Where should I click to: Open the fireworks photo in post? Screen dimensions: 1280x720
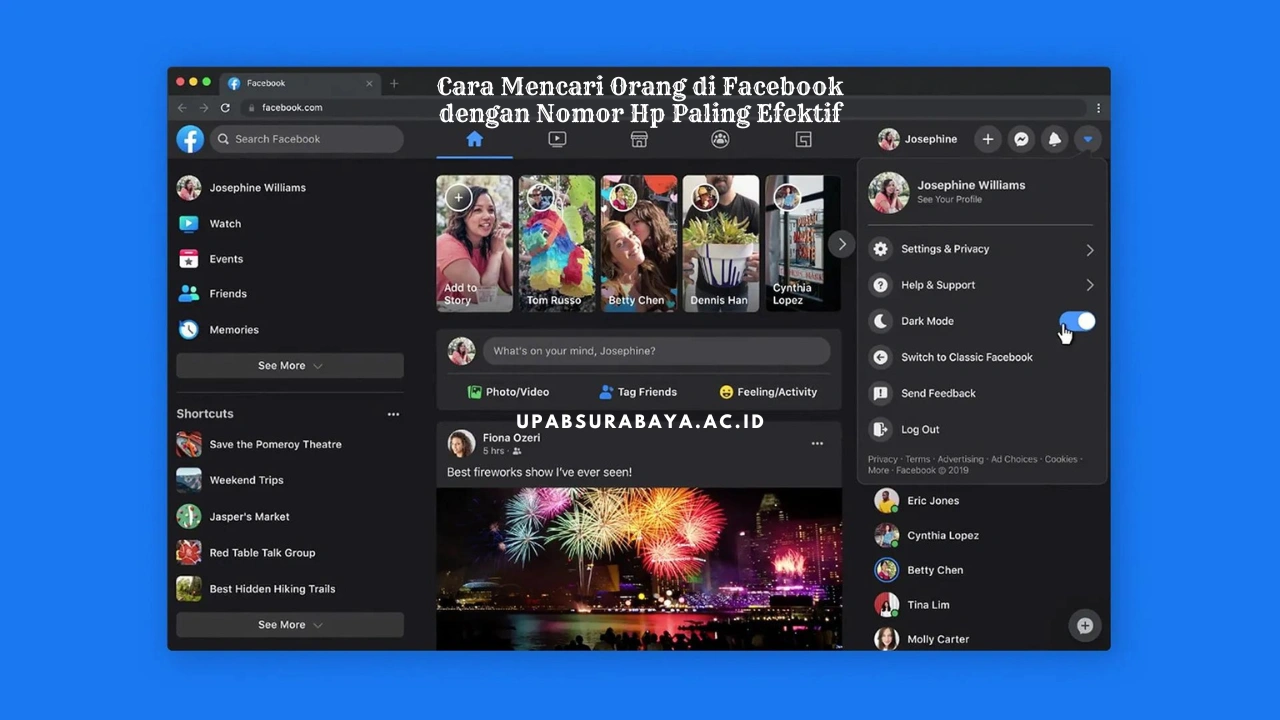pos(639,569)
